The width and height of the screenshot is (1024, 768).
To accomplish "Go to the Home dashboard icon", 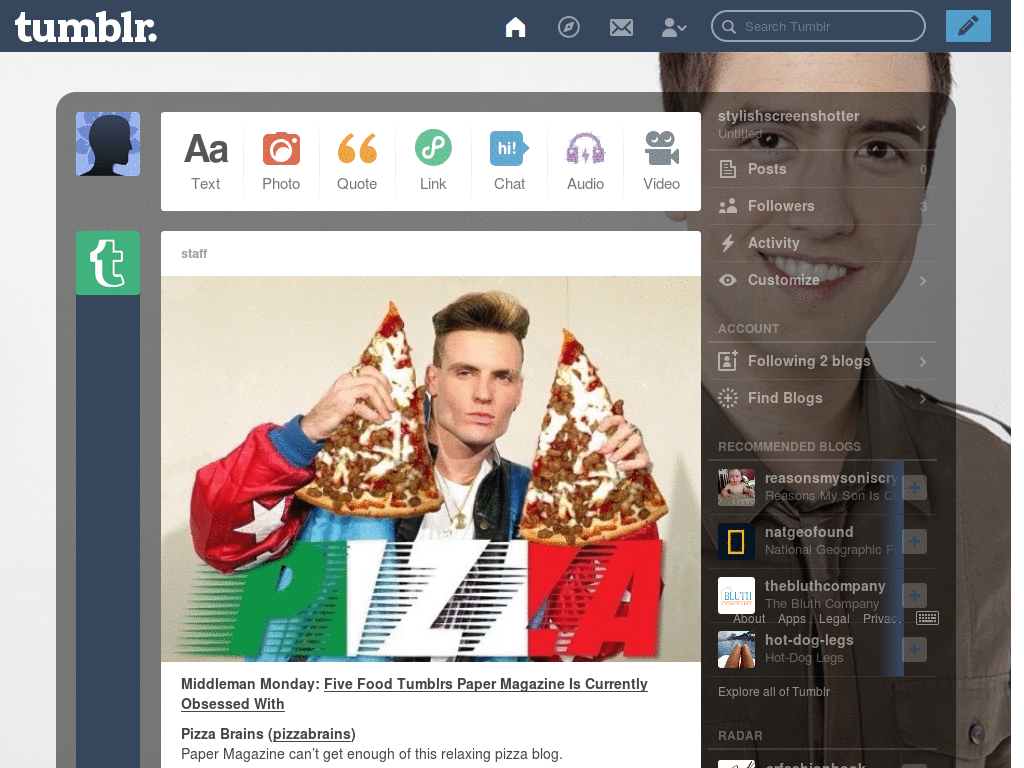I will tap(515, 27).
